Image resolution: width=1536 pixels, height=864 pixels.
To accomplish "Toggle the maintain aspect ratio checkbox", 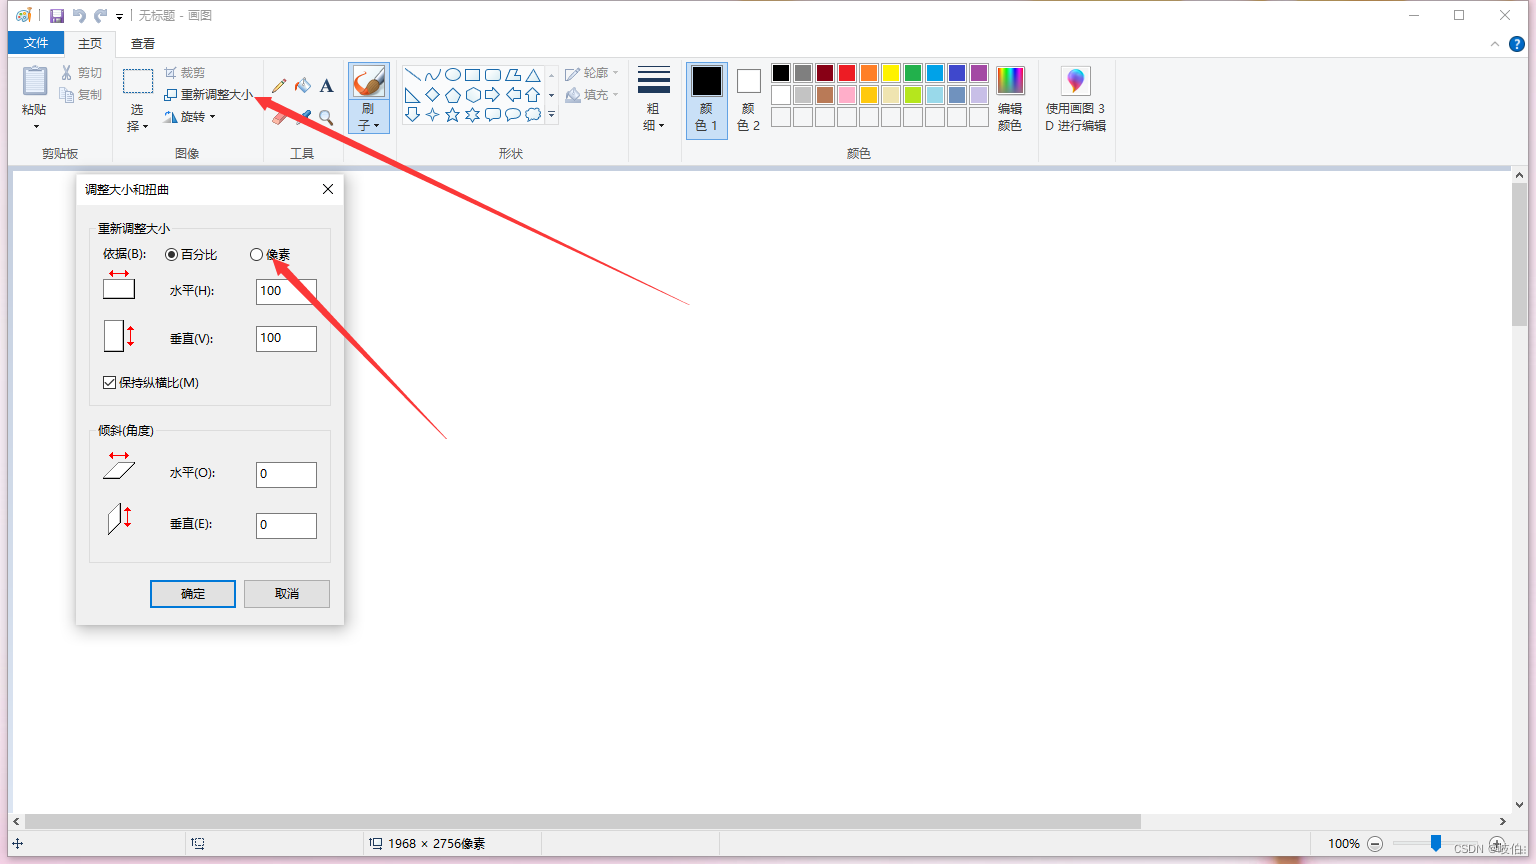I will tap(110, 383).
